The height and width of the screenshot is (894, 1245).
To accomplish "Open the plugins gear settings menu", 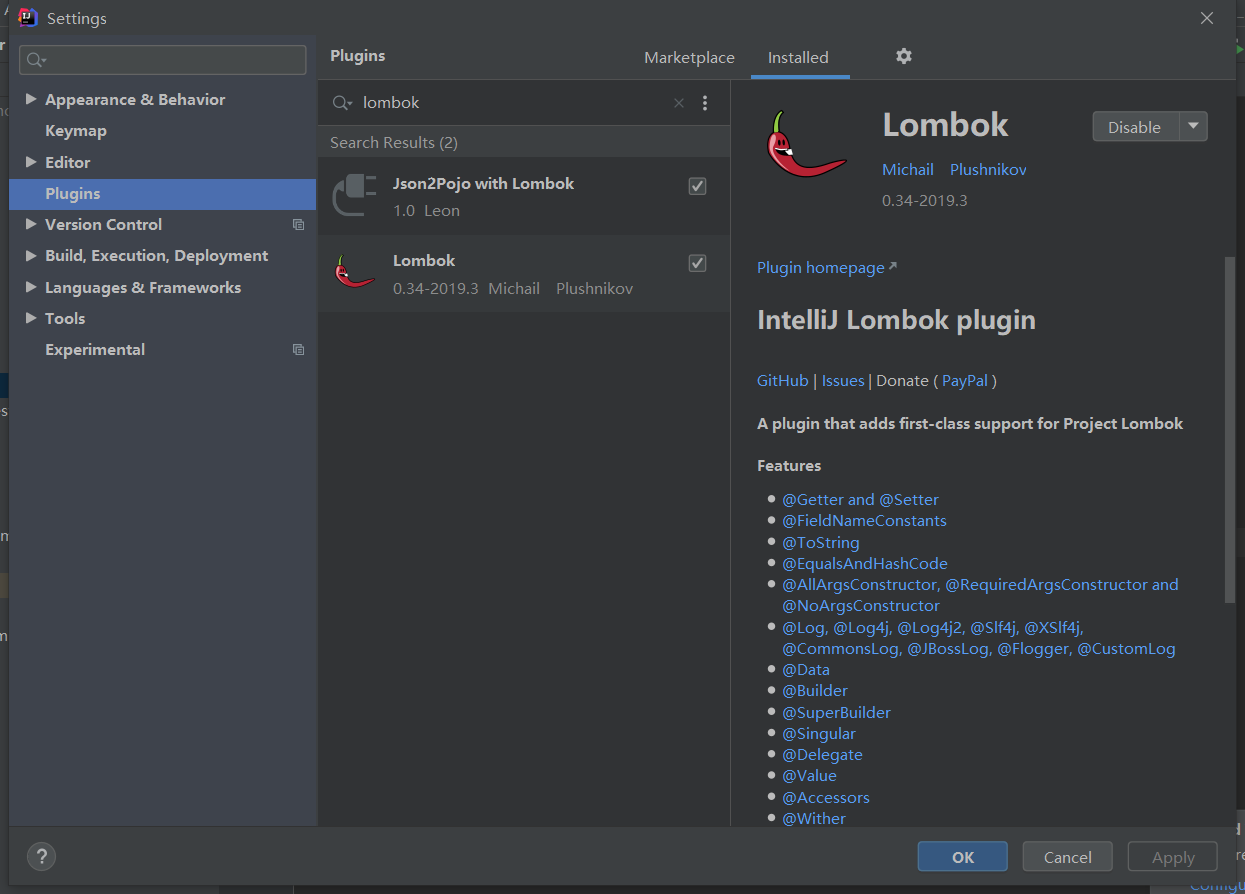I will pos(904,57).
